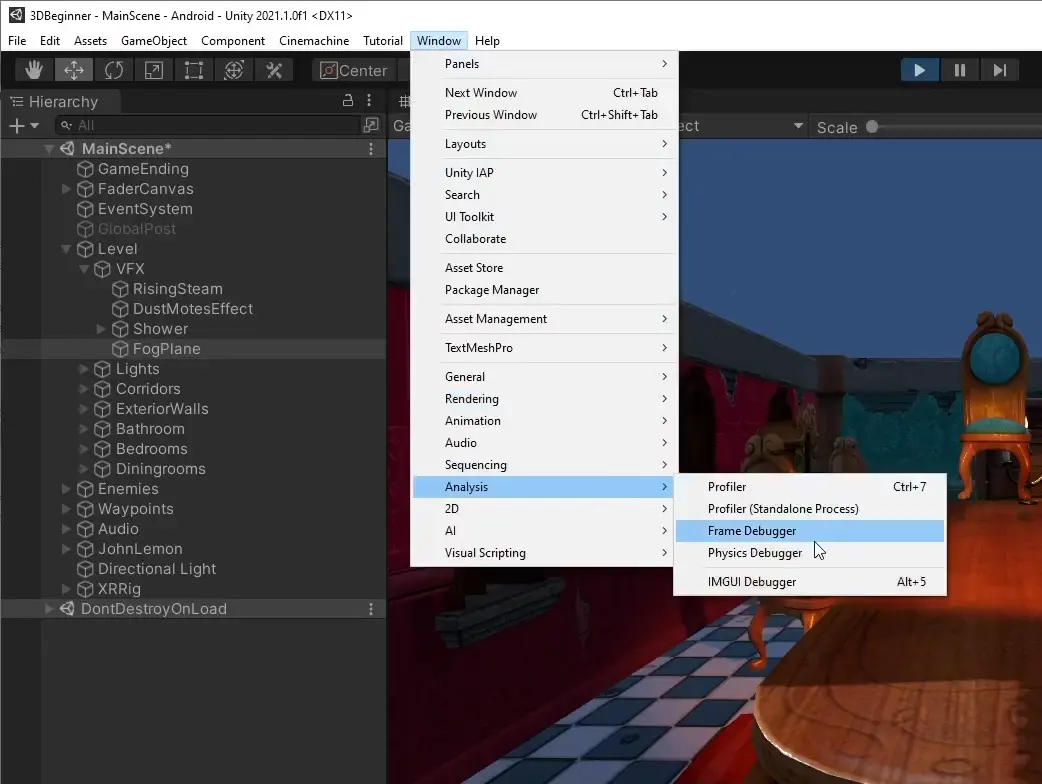The height and width of the screenshot is (784, 1042).
Task: Open custom editor tools (wrench icon)
Action: 274,70
